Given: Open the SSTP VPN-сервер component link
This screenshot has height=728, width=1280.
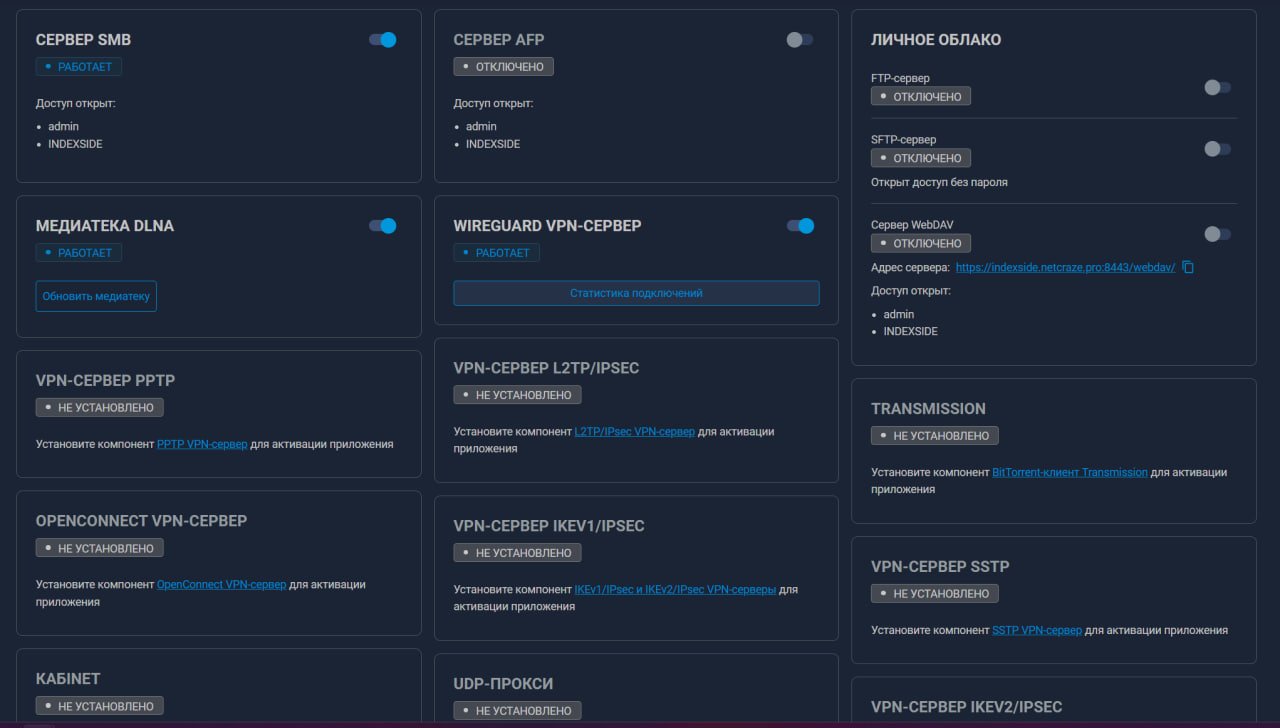Looking at the screenshot, I should 1036,630.
